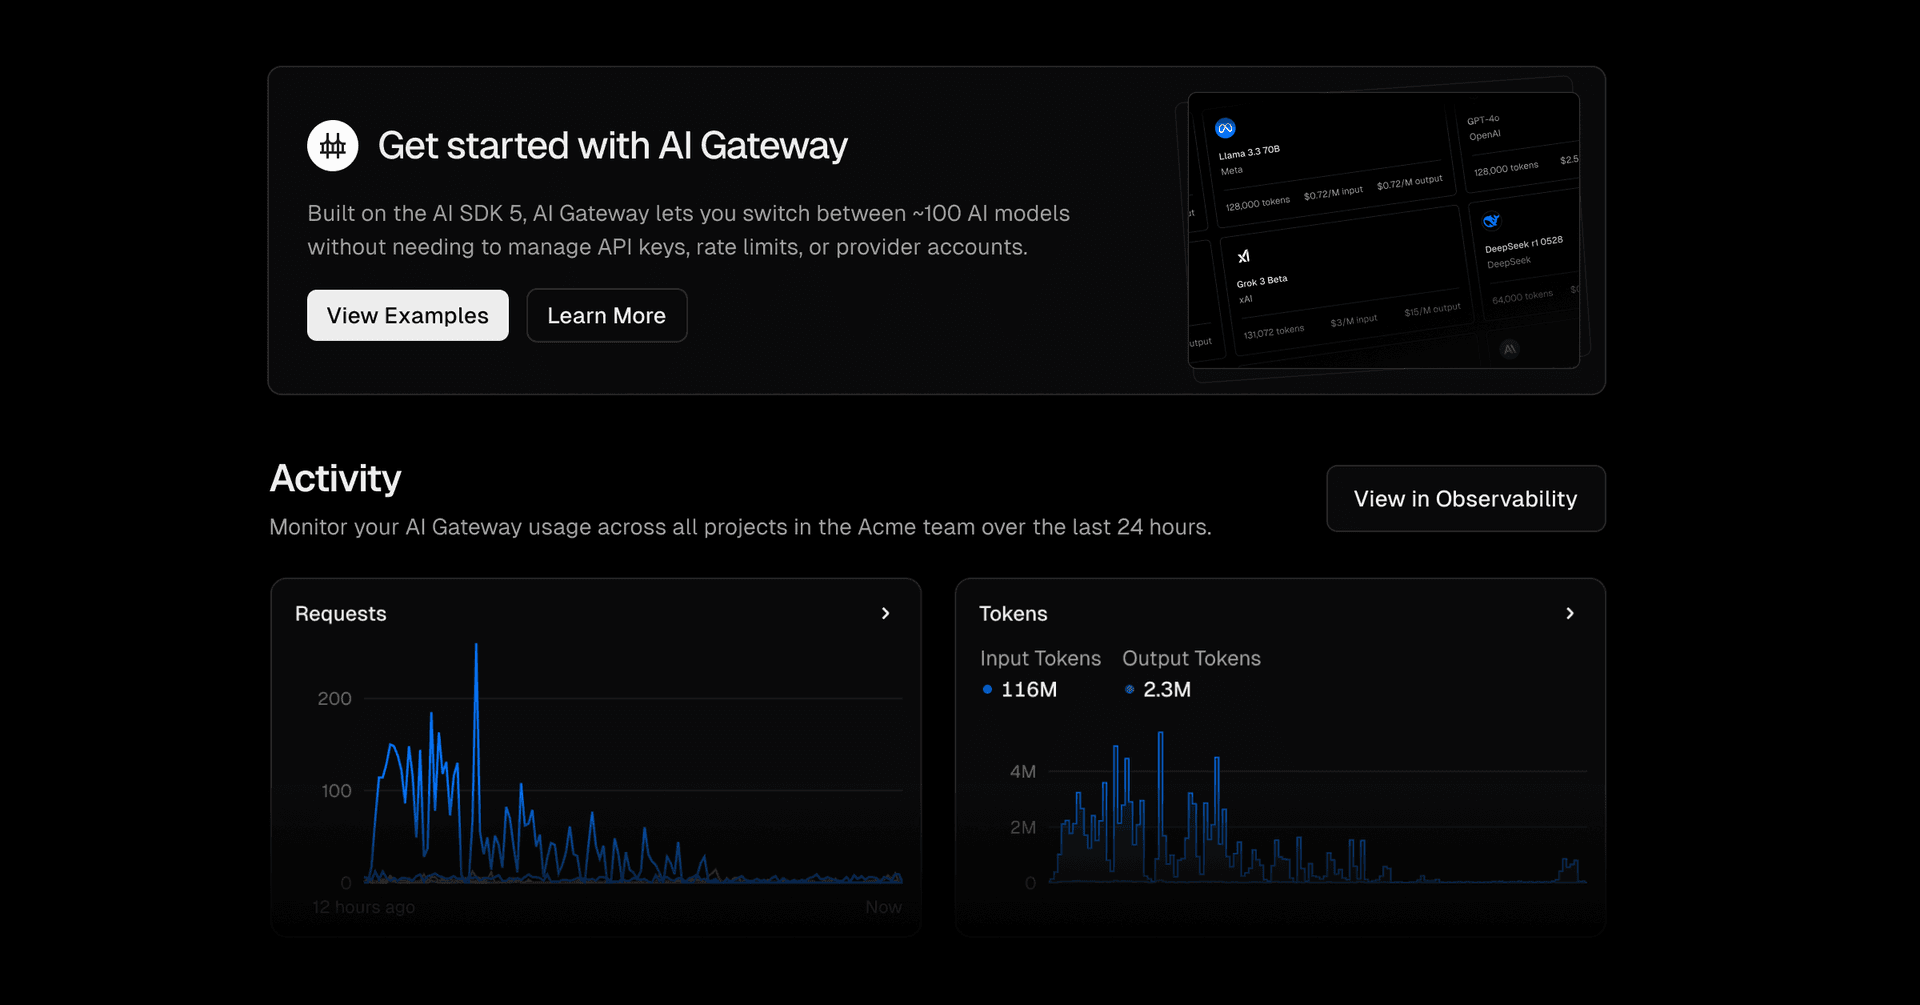Expand the Tokens card chevron
1920x1005 pixels.
pos(1569,613)
